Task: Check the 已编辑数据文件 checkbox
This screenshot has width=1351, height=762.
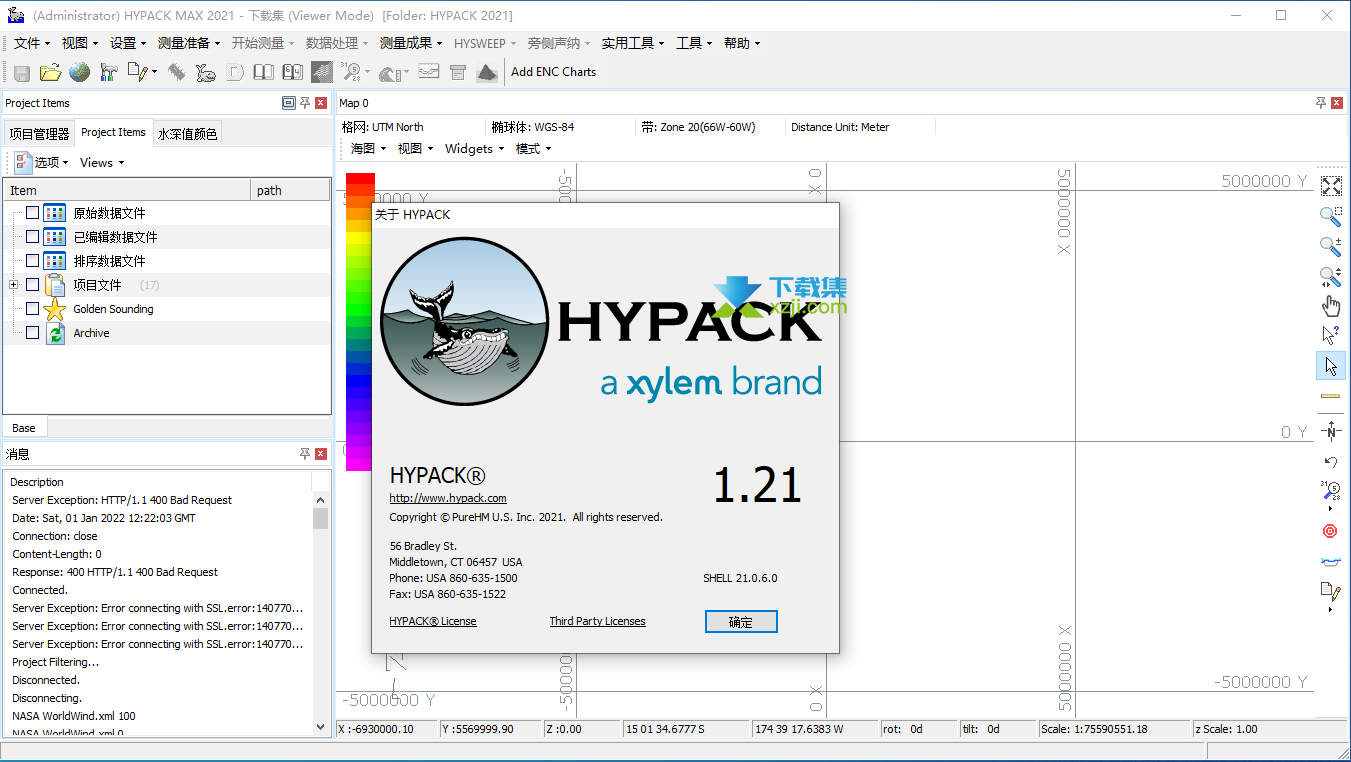Action: pos(32,237)
